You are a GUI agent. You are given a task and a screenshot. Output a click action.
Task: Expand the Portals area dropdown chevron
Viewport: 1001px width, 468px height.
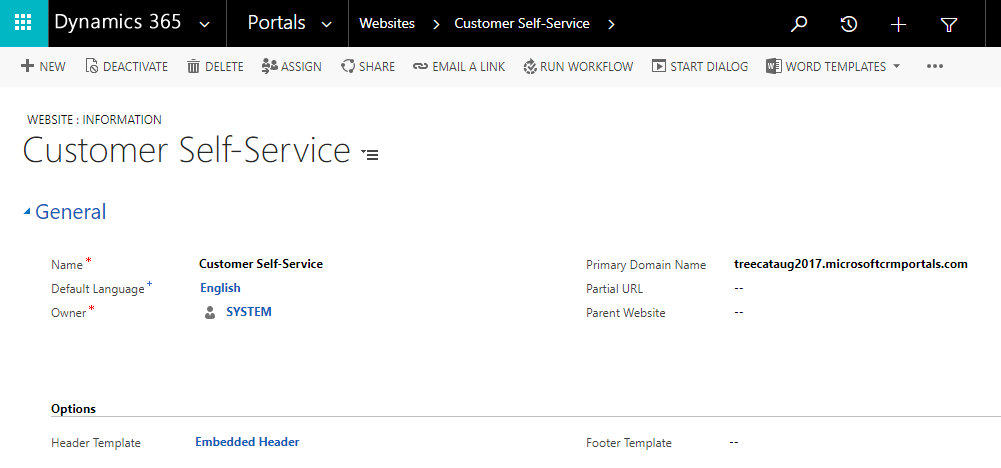tap(326, 25)
